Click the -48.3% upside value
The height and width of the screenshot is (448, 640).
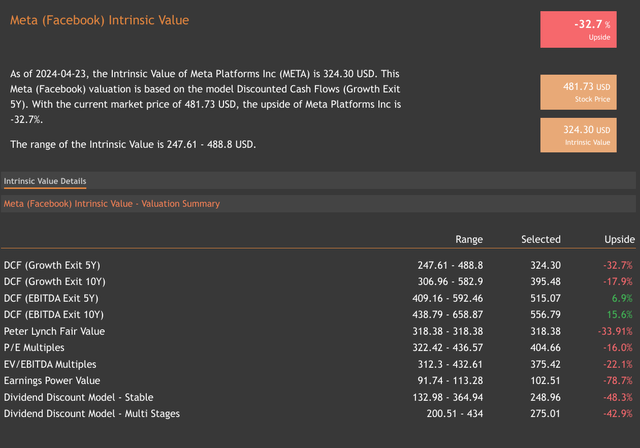pos(618,397)
